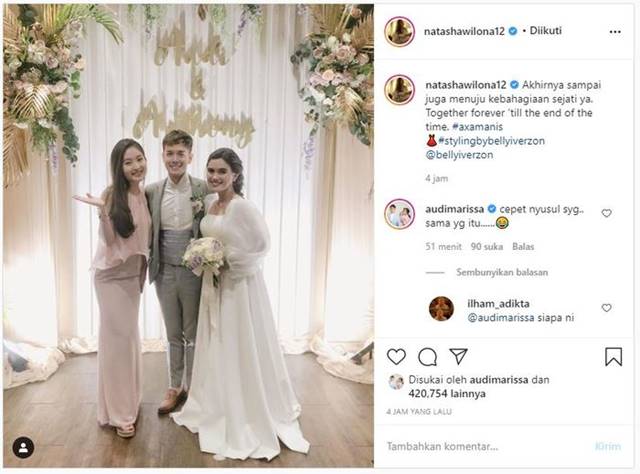Image resolution: width=640 pixels, height=474 pixels.
Task: Share post via paper plane icon
Action: [458, 356]
